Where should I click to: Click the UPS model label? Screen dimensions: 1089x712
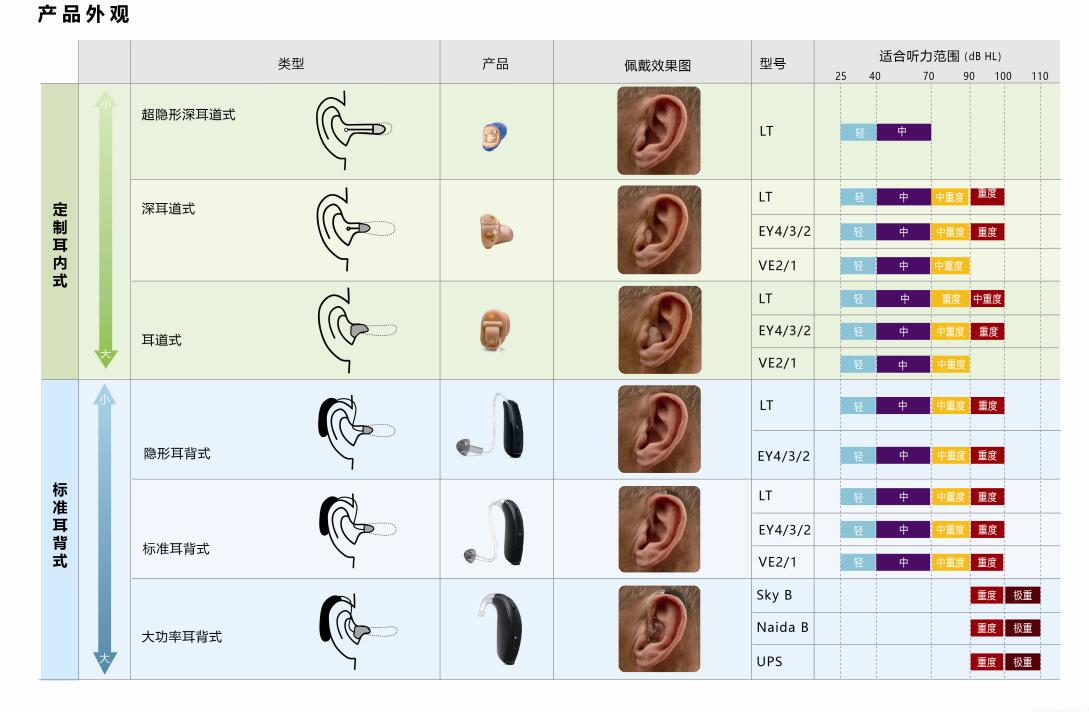tap(769, 662)
